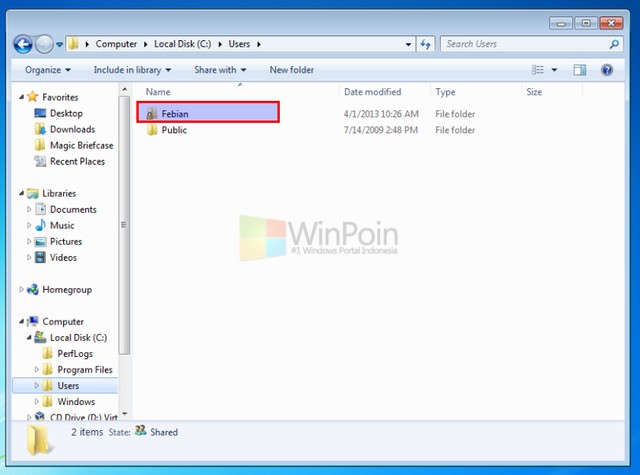
Task: Select the Public folder icon
Action: (x=152, y=130)
